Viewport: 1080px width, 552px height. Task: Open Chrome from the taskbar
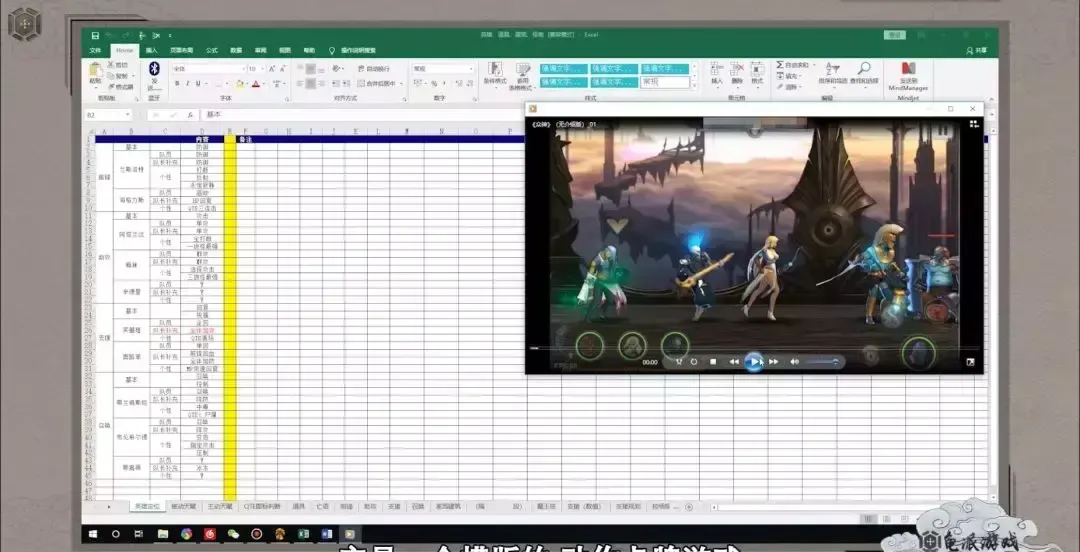186,533
